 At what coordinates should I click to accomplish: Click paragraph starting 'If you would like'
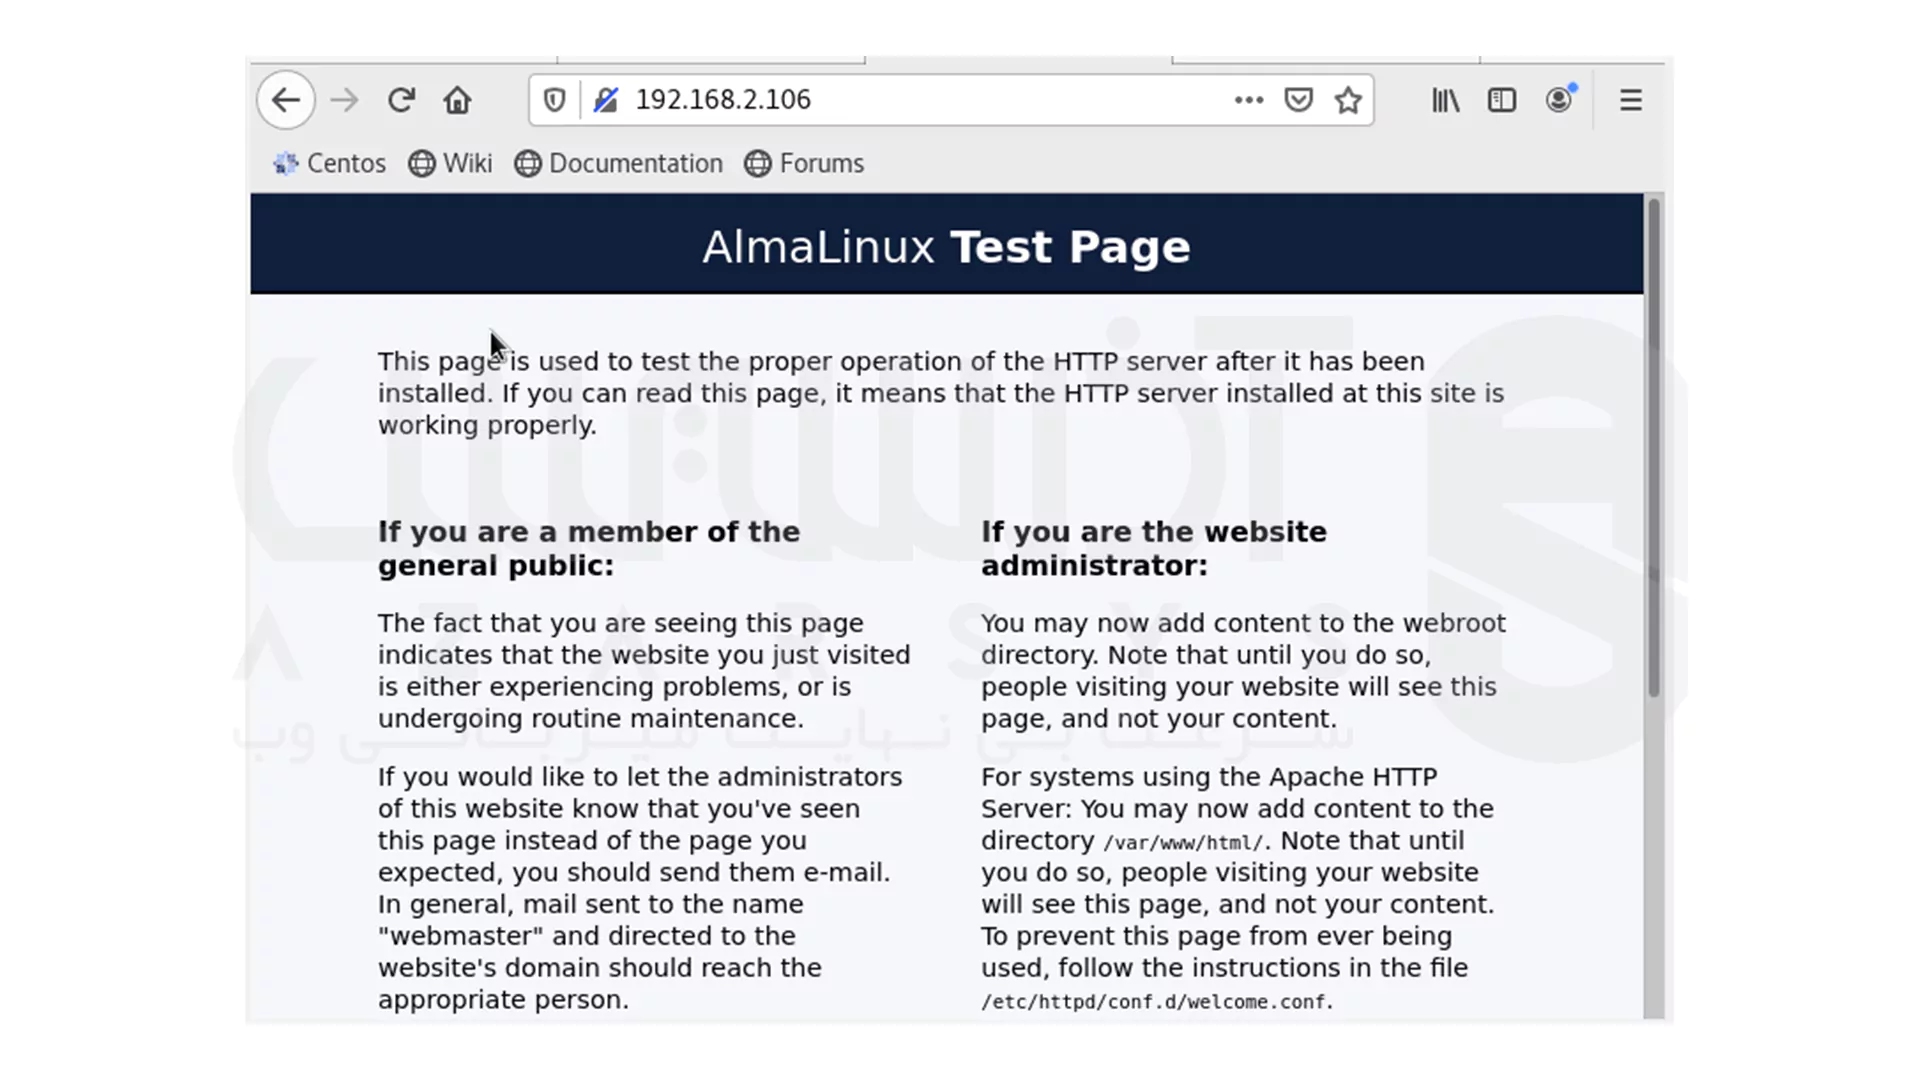[x=640, y=888]
